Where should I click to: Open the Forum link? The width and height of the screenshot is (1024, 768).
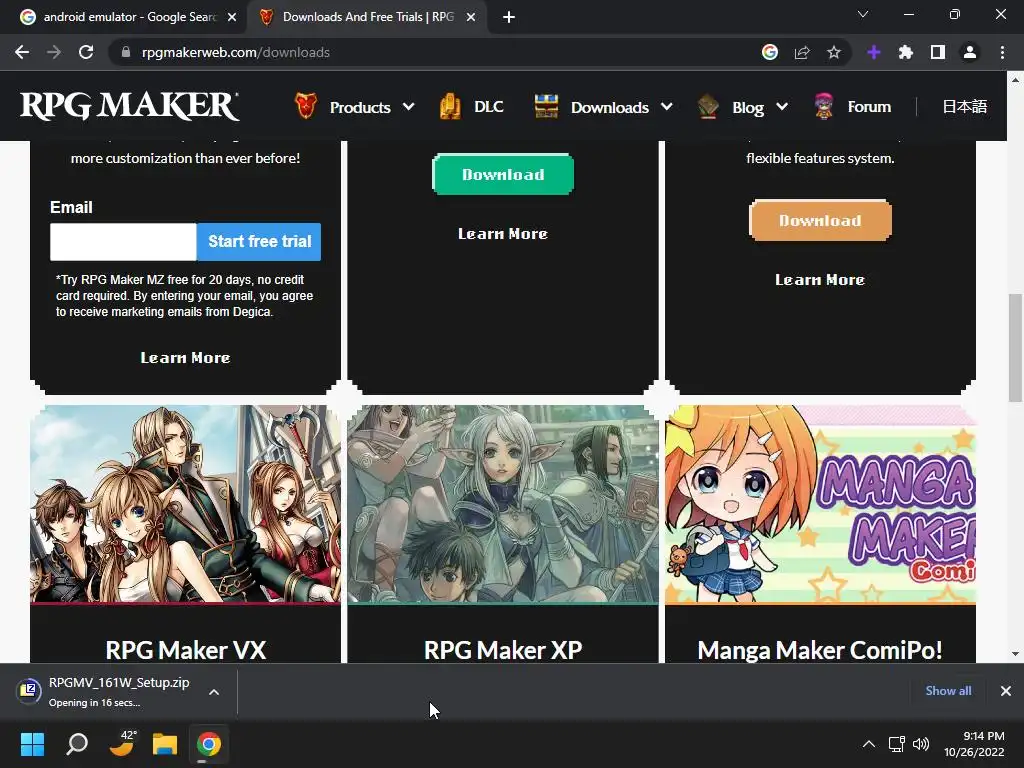869,106
